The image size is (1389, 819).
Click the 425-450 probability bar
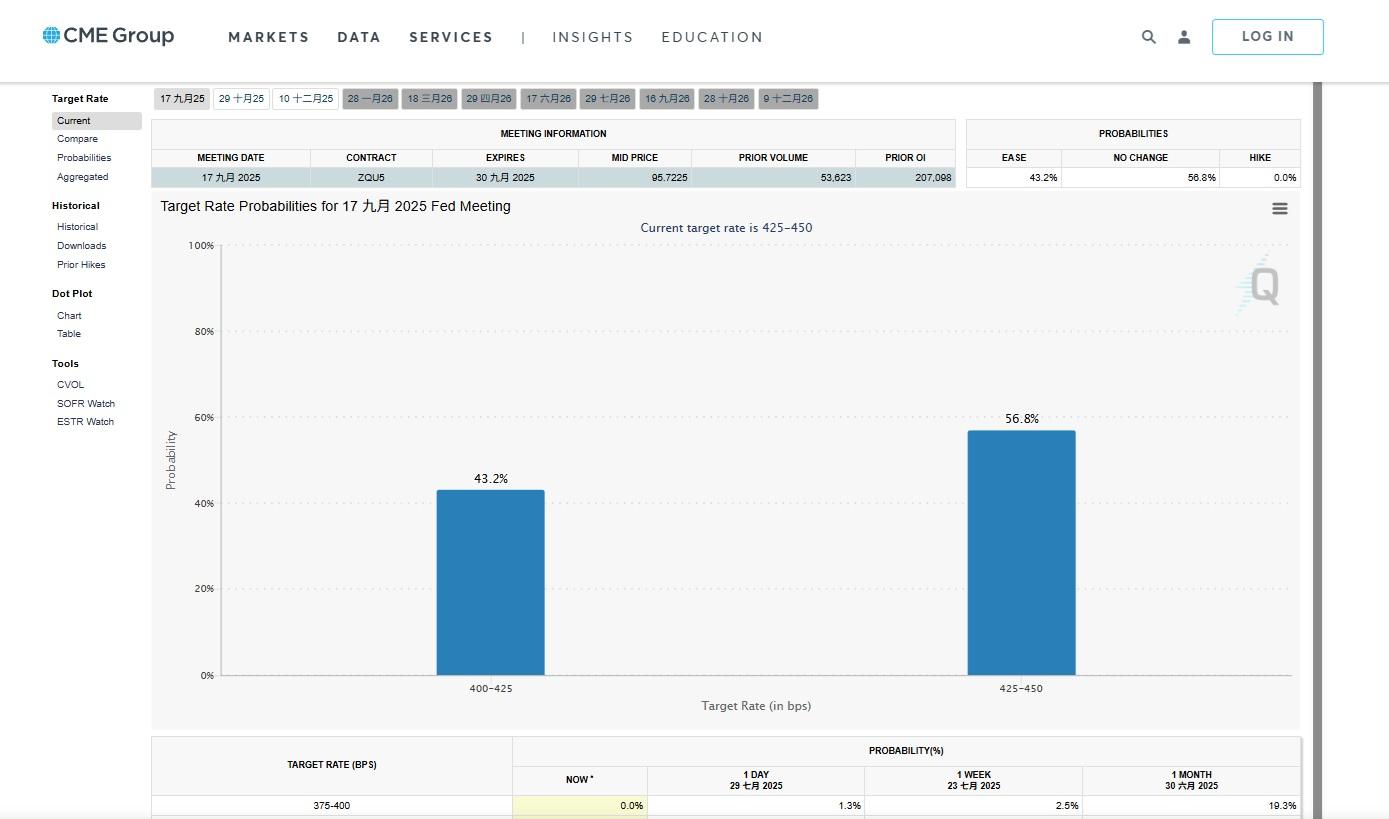pos(1021,553)
